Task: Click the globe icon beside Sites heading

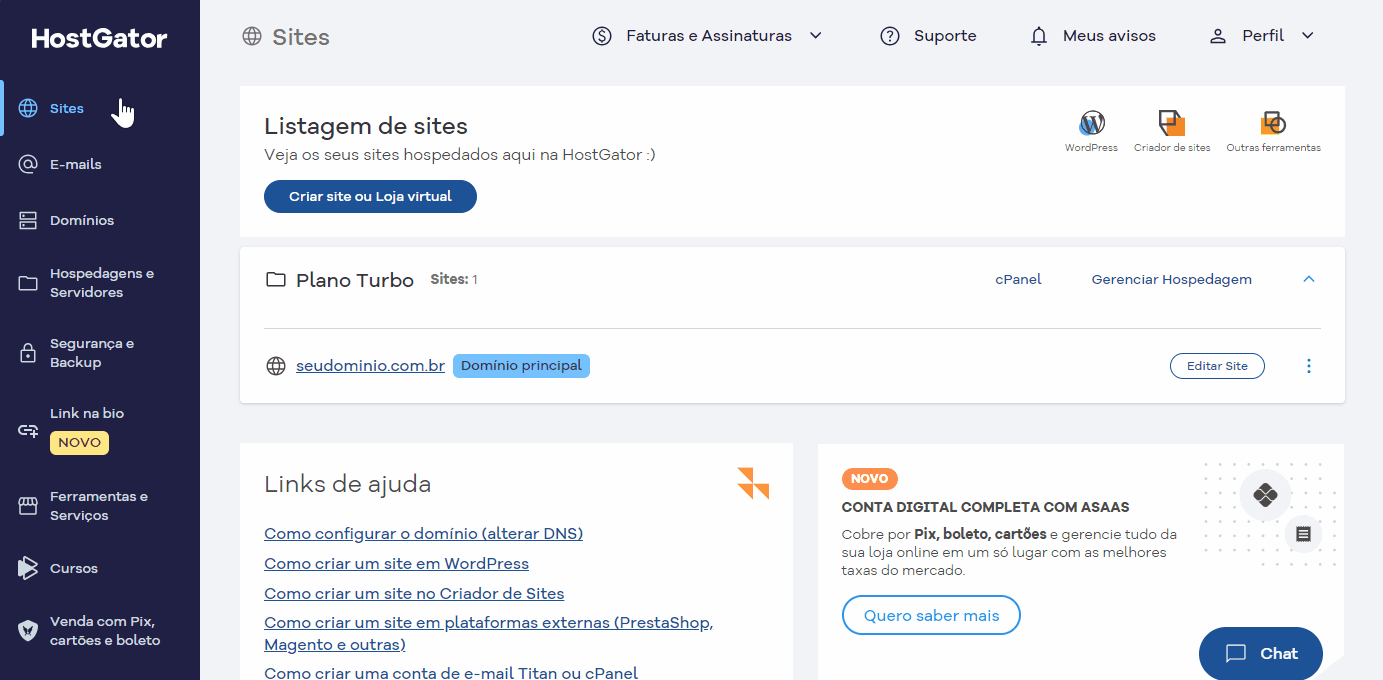Action: [x=252, y=36]
